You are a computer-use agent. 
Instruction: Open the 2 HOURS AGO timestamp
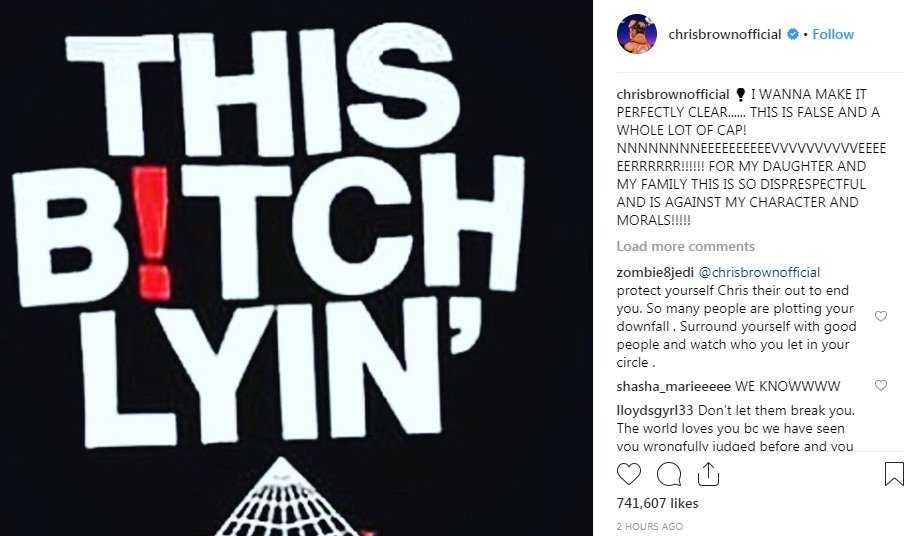click(x=650, y=526)
